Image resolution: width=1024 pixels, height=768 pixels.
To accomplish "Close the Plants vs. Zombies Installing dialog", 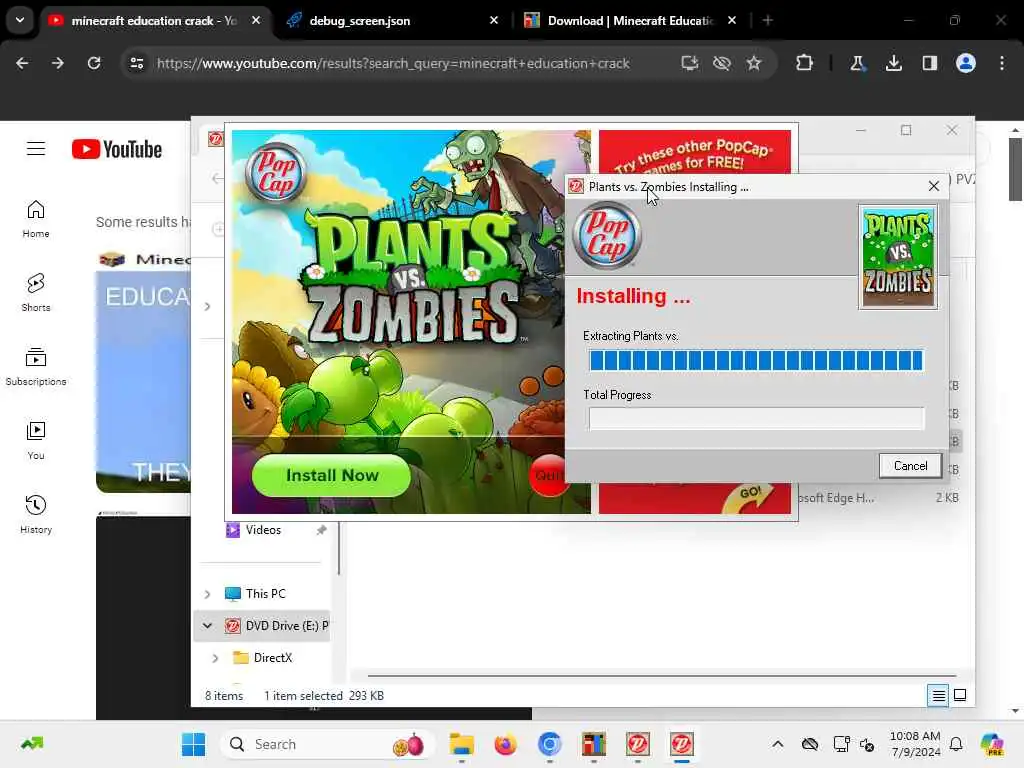I will point(934,186).
